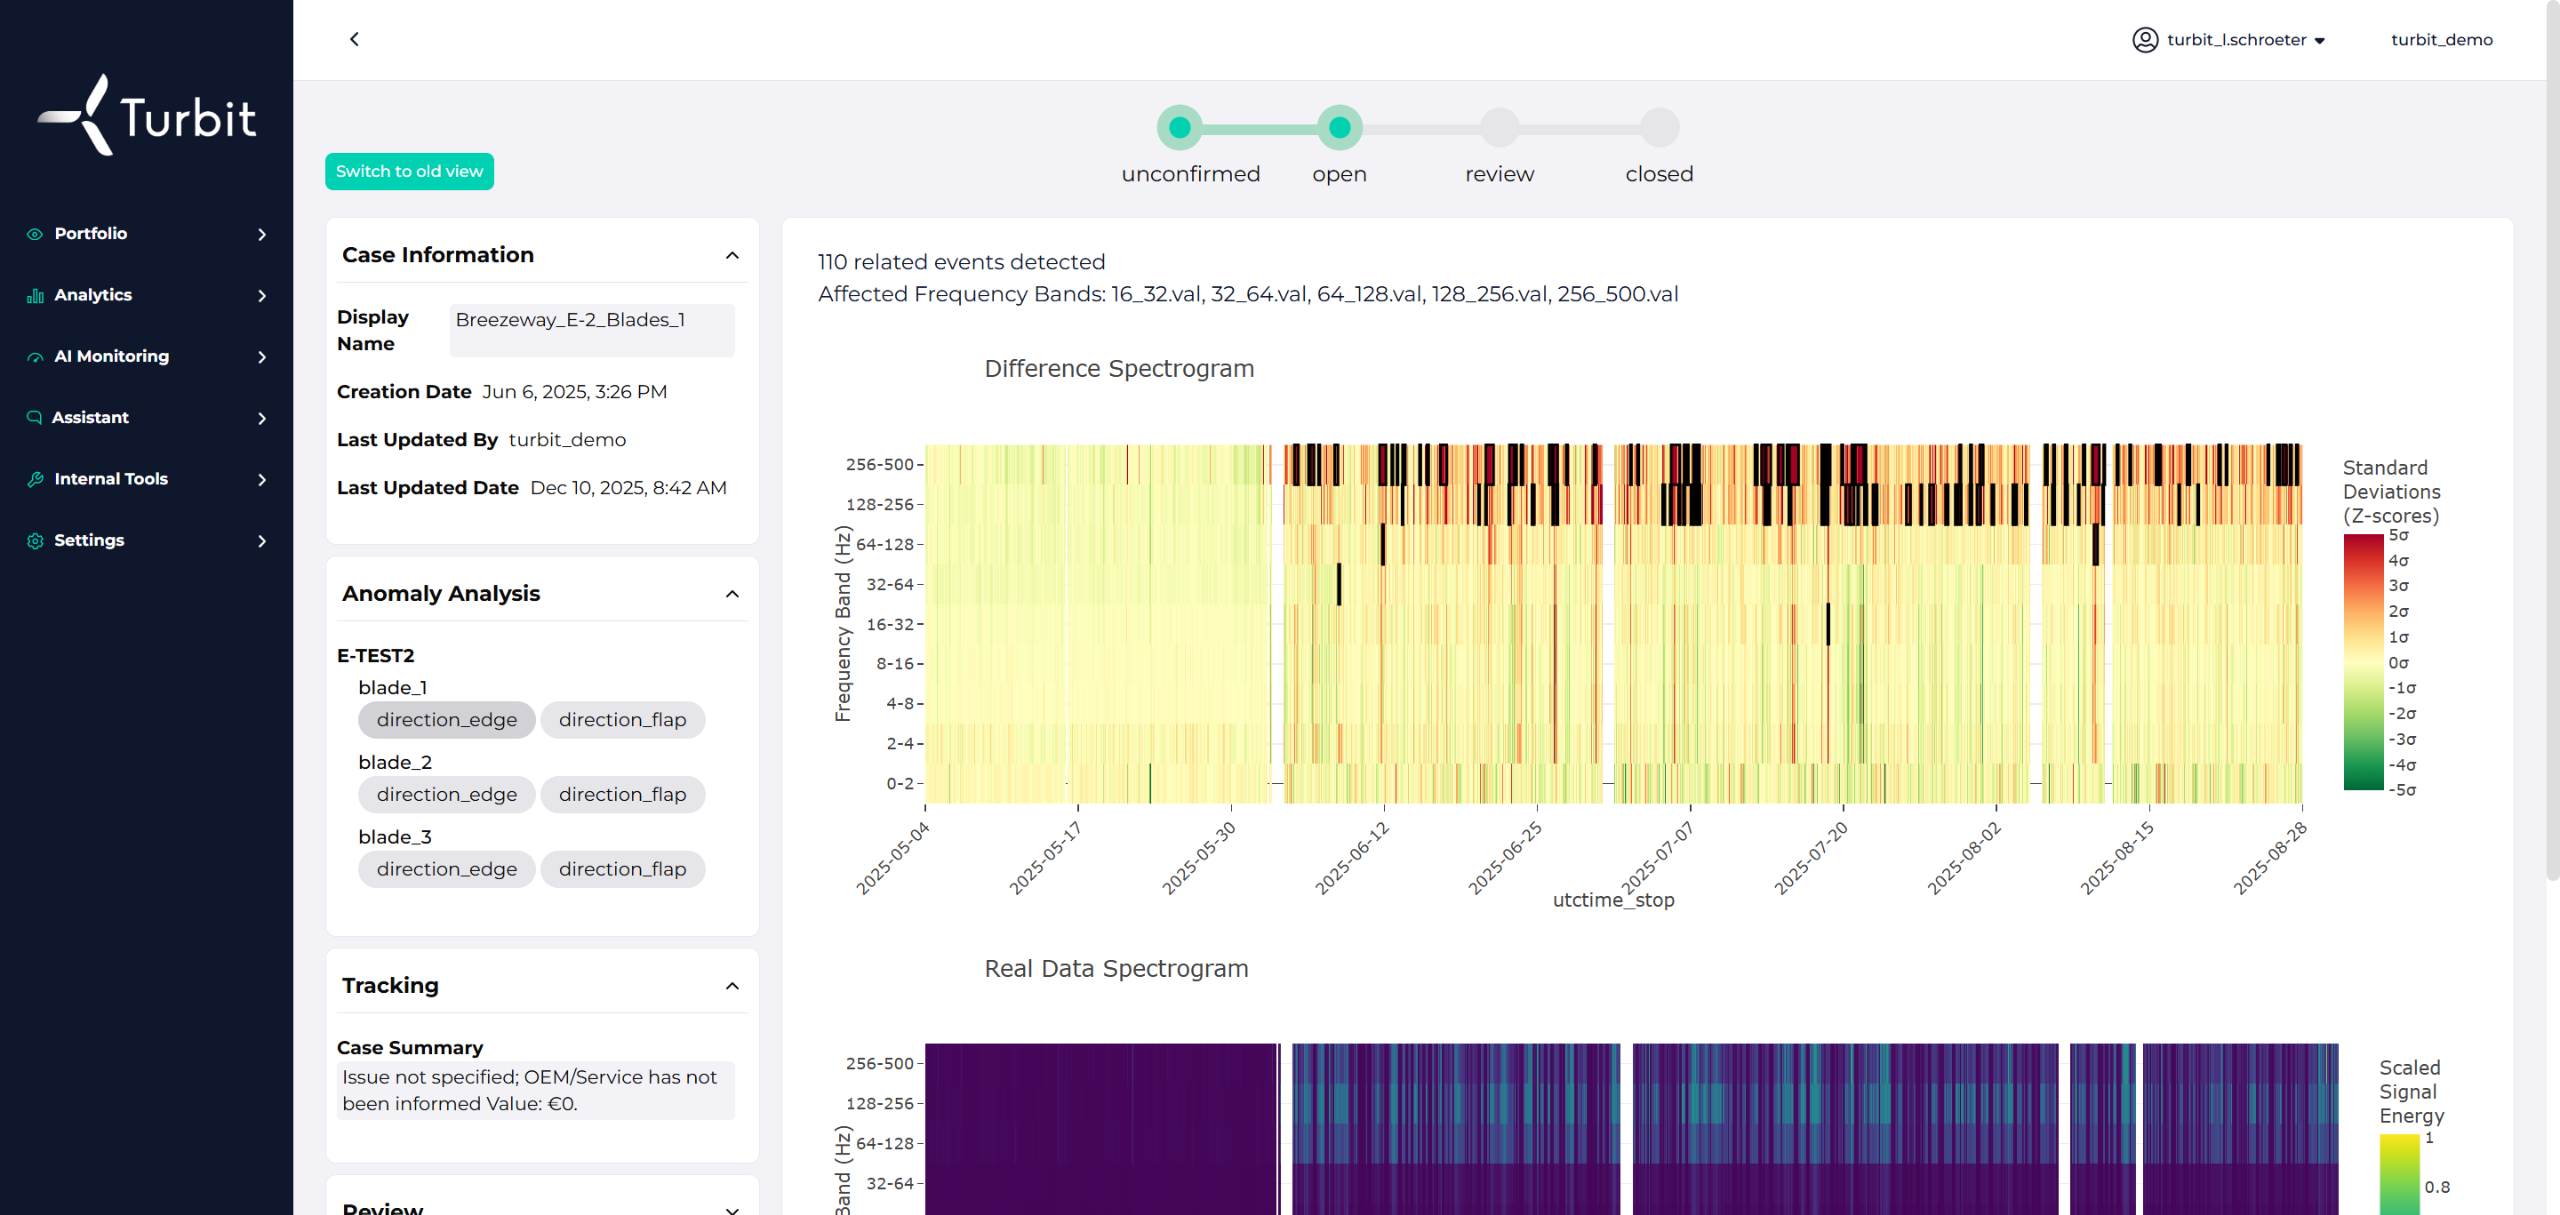Click the Assistant chat bubble icon
Screen dimensions: 2560x1215
(35, 418)
